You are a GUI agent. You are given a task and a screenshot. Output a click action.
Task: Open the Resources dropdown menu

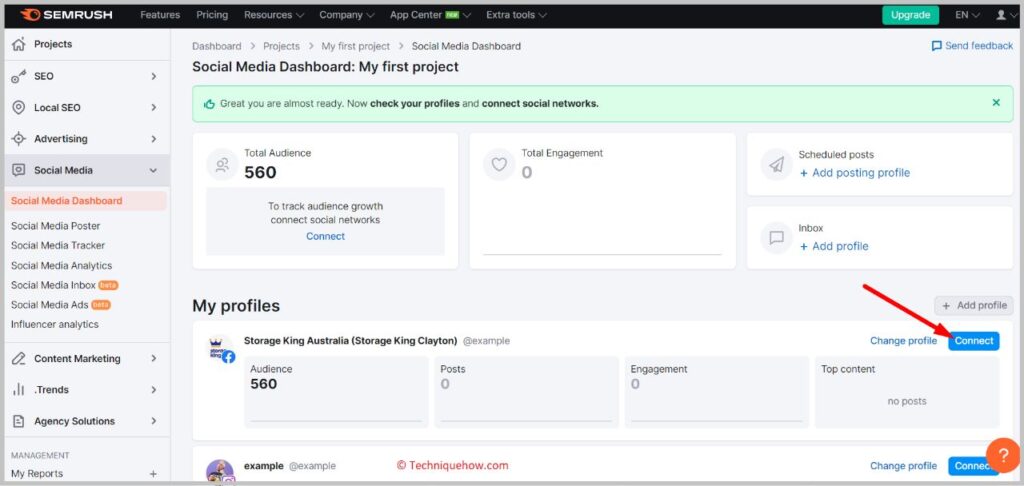[274, 14]
